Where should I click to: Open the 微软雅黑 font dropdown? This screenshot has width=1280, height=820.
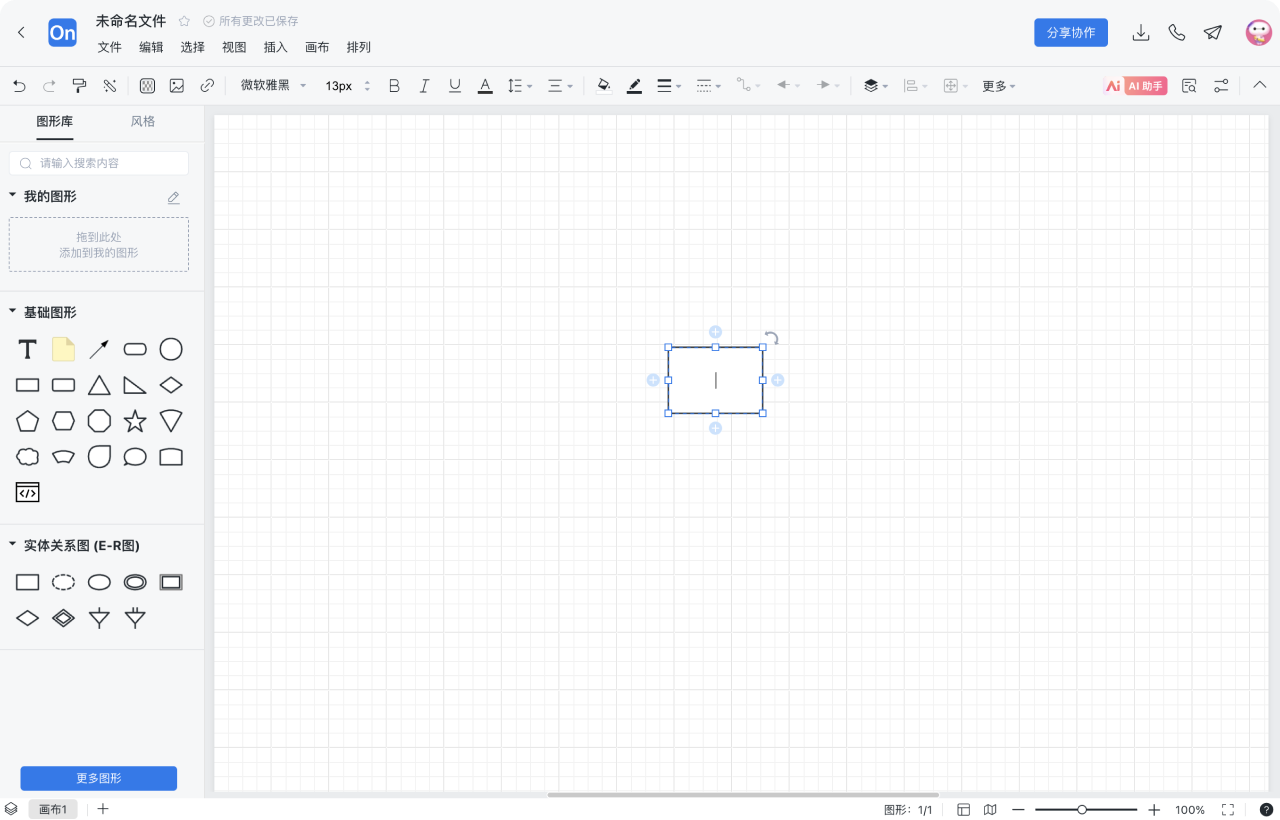point(273,86)
